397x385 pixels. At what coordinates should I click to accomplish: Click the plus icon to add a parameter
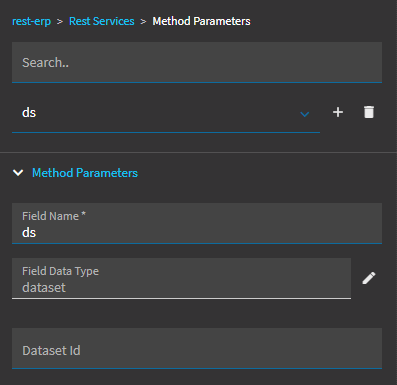[338, 112]
